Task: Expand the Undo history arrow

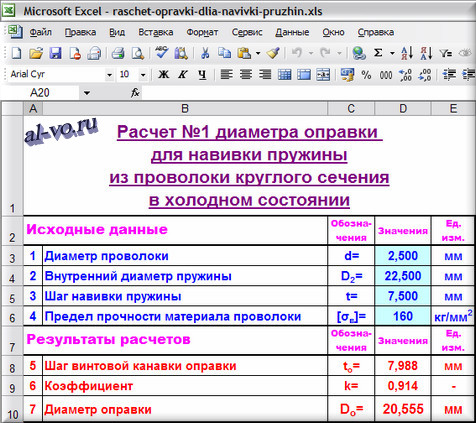Action: tap(311, 53)
